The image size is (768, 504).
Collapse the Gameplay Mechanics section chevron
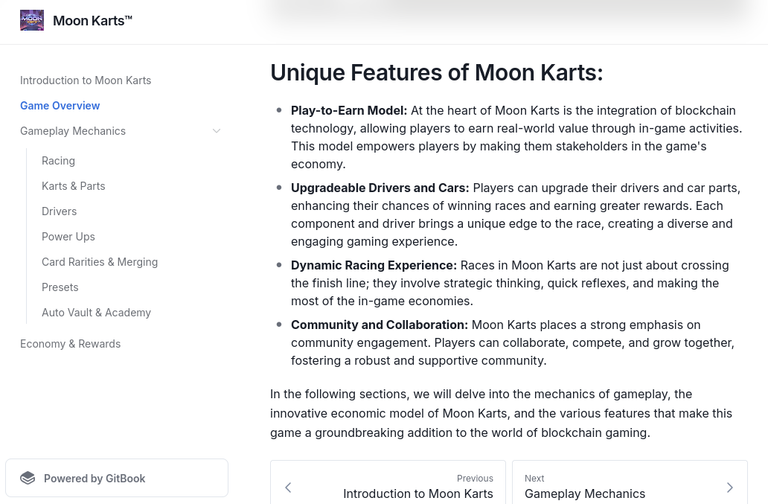point(216,131)
